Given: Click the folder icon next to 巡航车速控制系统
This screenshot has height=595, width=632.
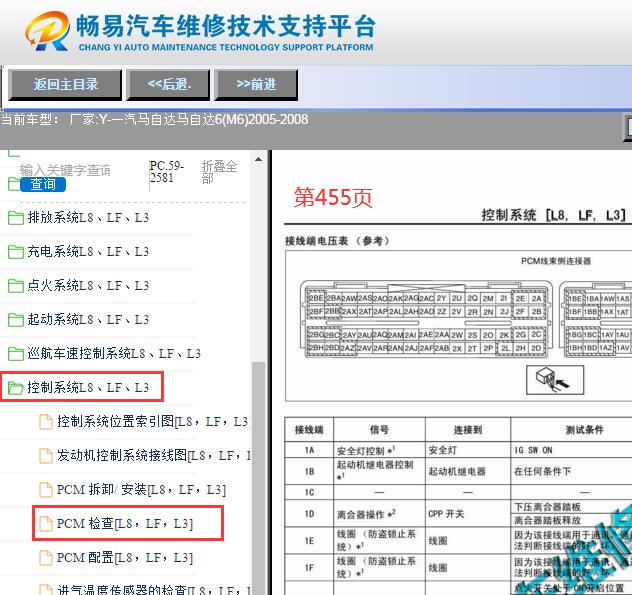Looking at the screenshot, I should click(x=16, y=354).
